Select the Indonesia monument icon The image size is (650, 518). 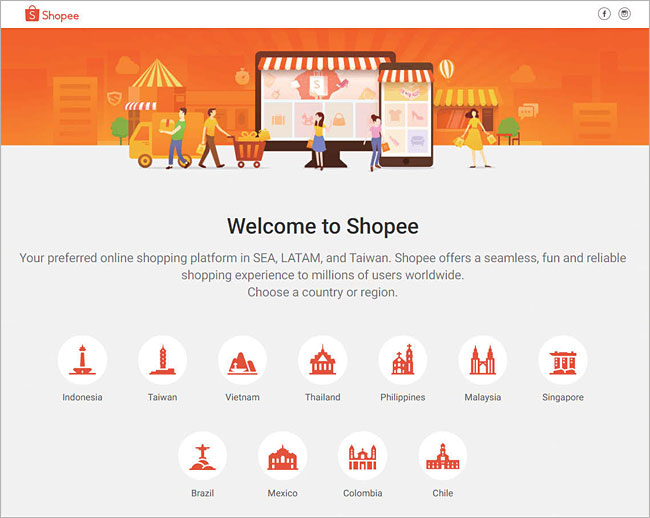click(82, 360)
